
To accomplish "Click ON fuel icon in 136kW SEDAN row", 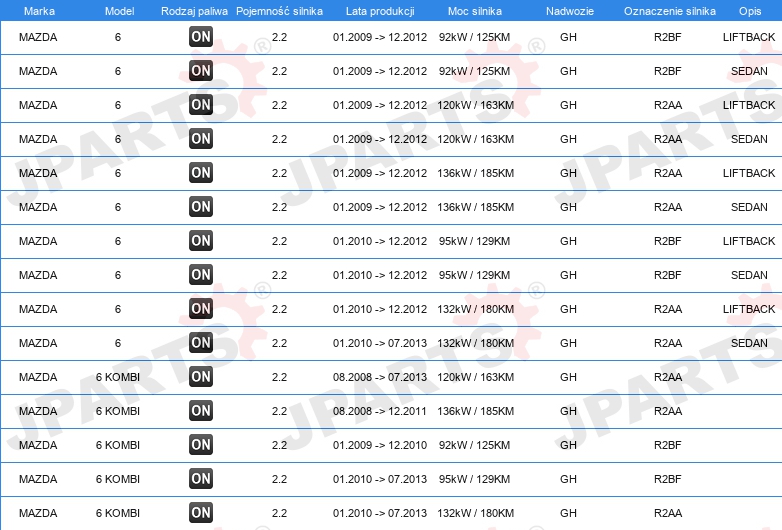I will click(x=201, y=206).
